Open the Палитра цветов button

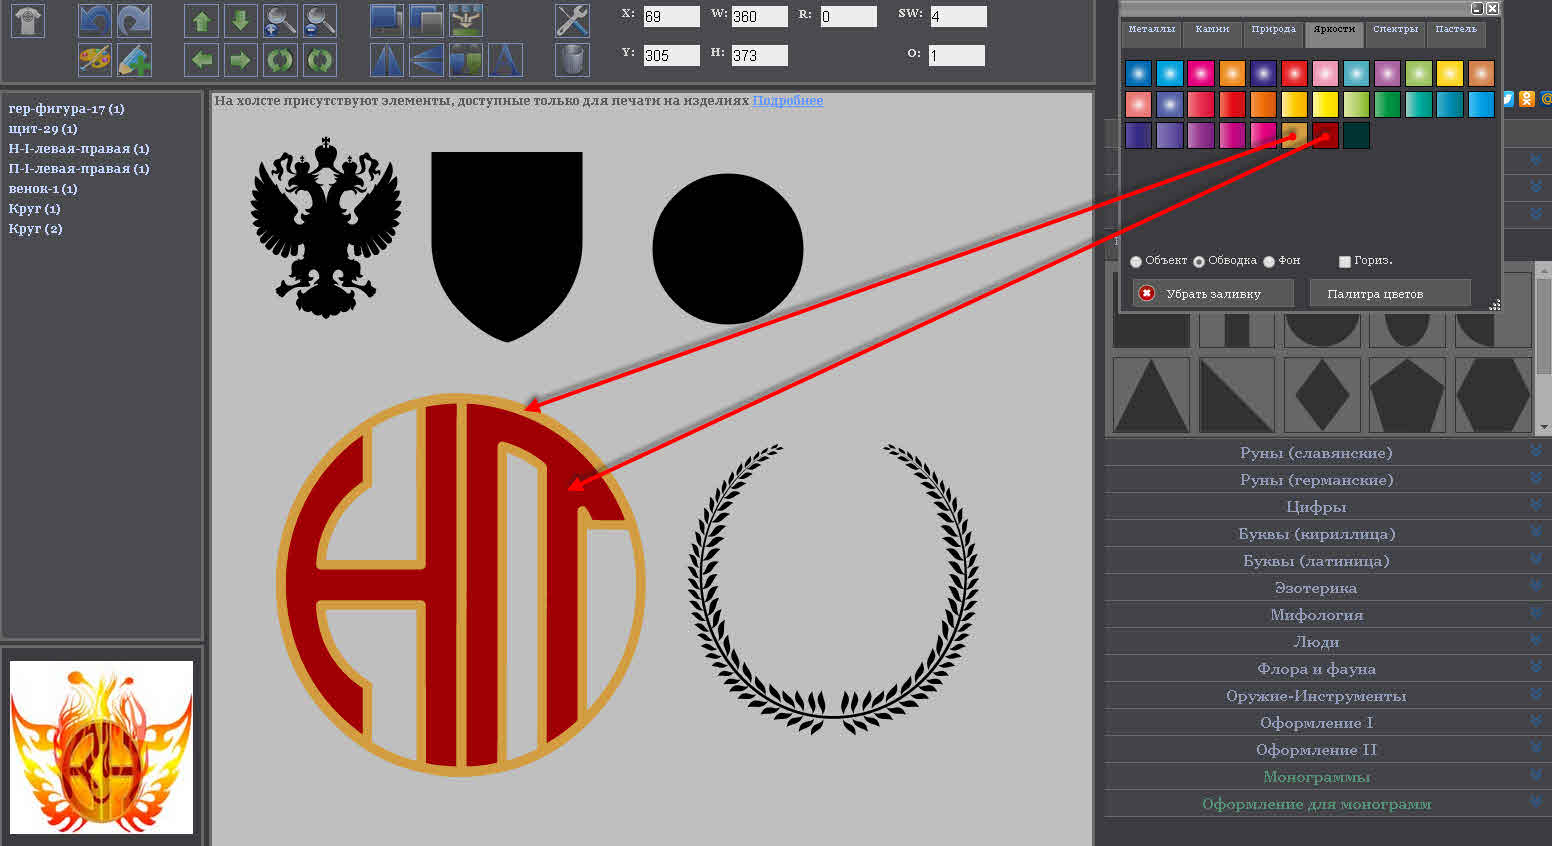[x=1390, y=293]
